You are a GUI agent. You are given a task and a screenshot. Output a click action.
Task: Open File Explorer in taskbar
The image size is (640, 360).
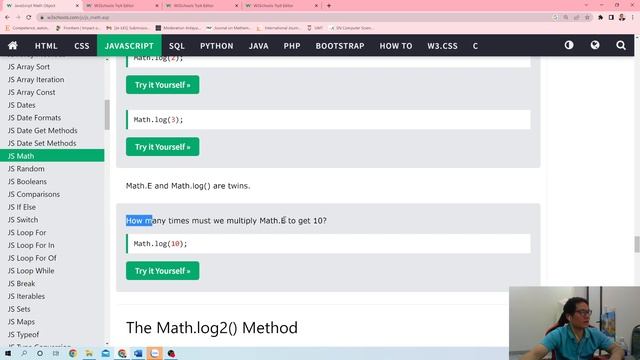[89, 353]
